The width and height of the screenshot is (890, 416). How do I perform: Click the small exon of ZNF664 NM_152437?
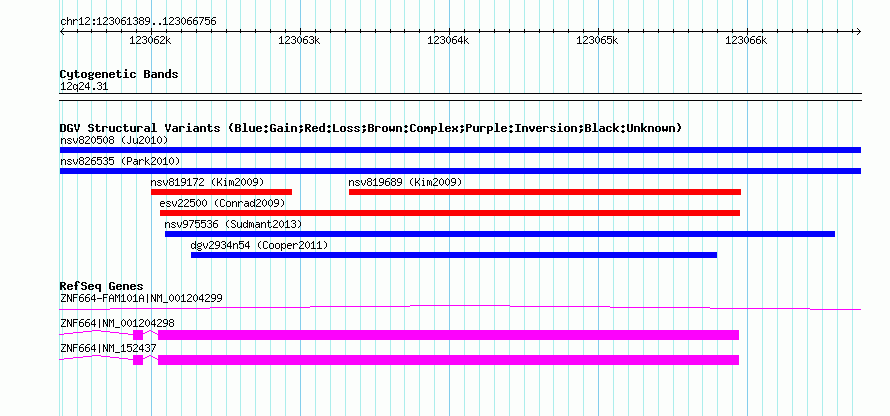(x=138, y=360)
